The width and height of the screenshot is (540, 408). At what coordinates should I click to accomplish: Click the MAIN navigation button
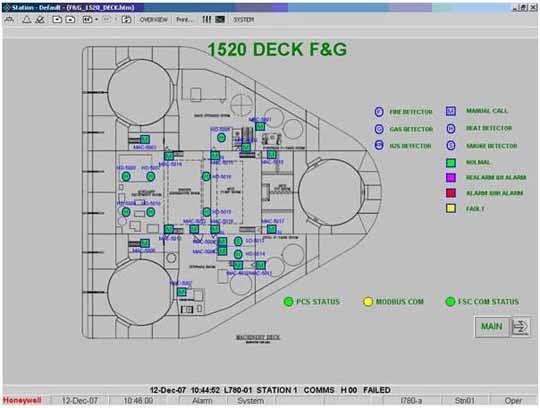coord(491,326)
